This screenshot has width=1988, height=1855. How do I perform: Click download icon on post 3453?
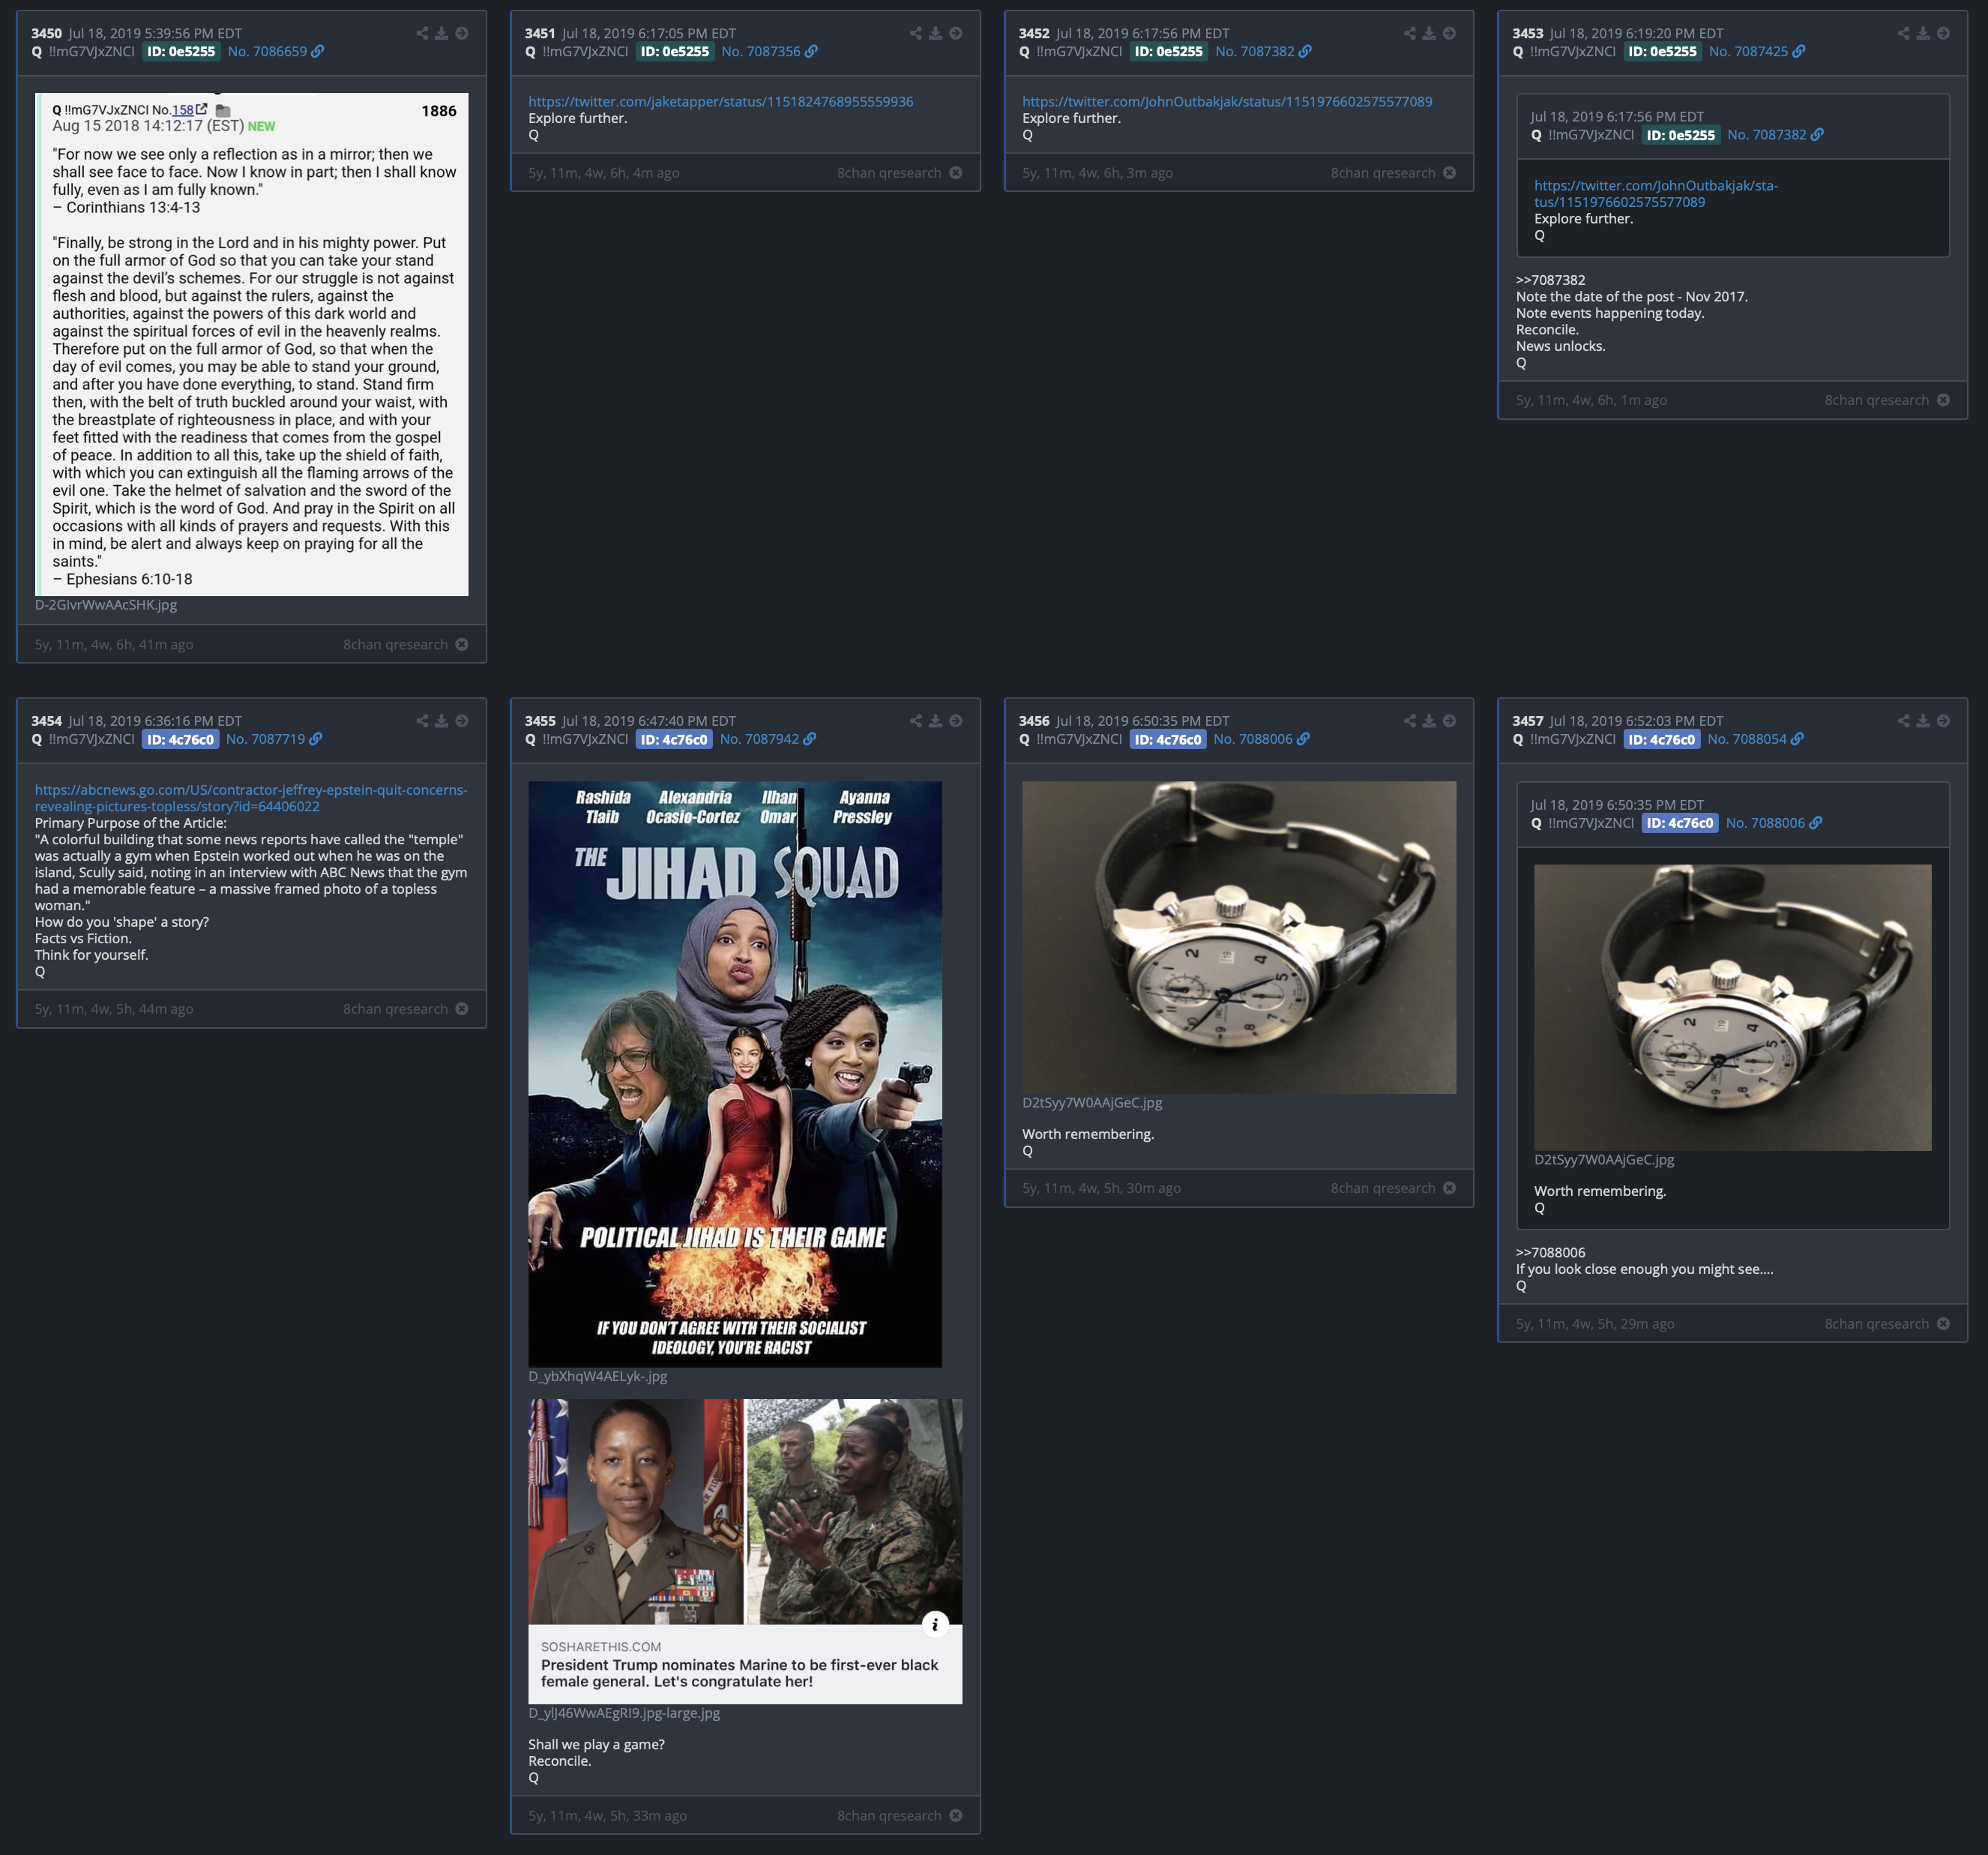[1923, 33]
